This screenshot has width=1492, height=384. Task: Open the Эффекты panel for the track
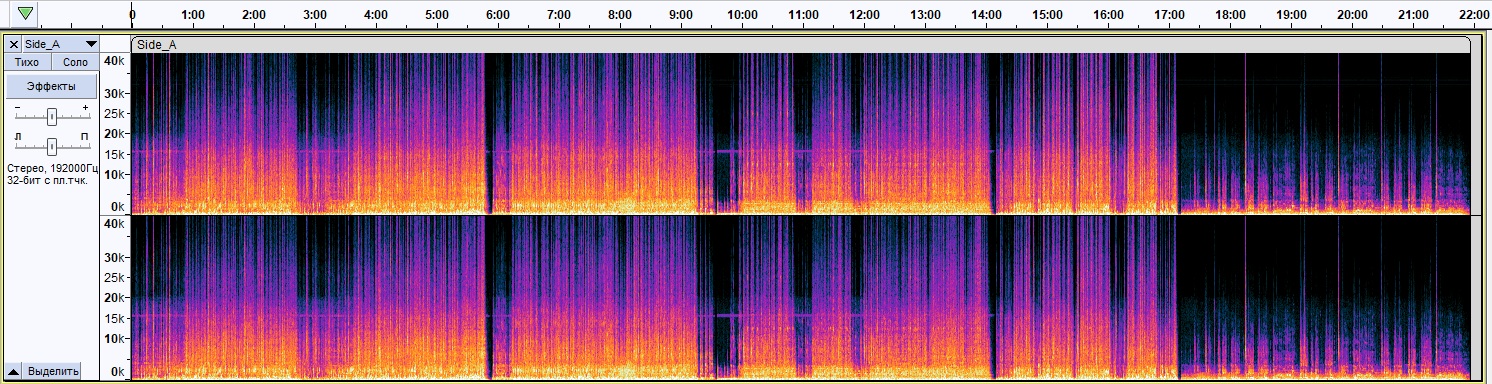click(52, 86)
